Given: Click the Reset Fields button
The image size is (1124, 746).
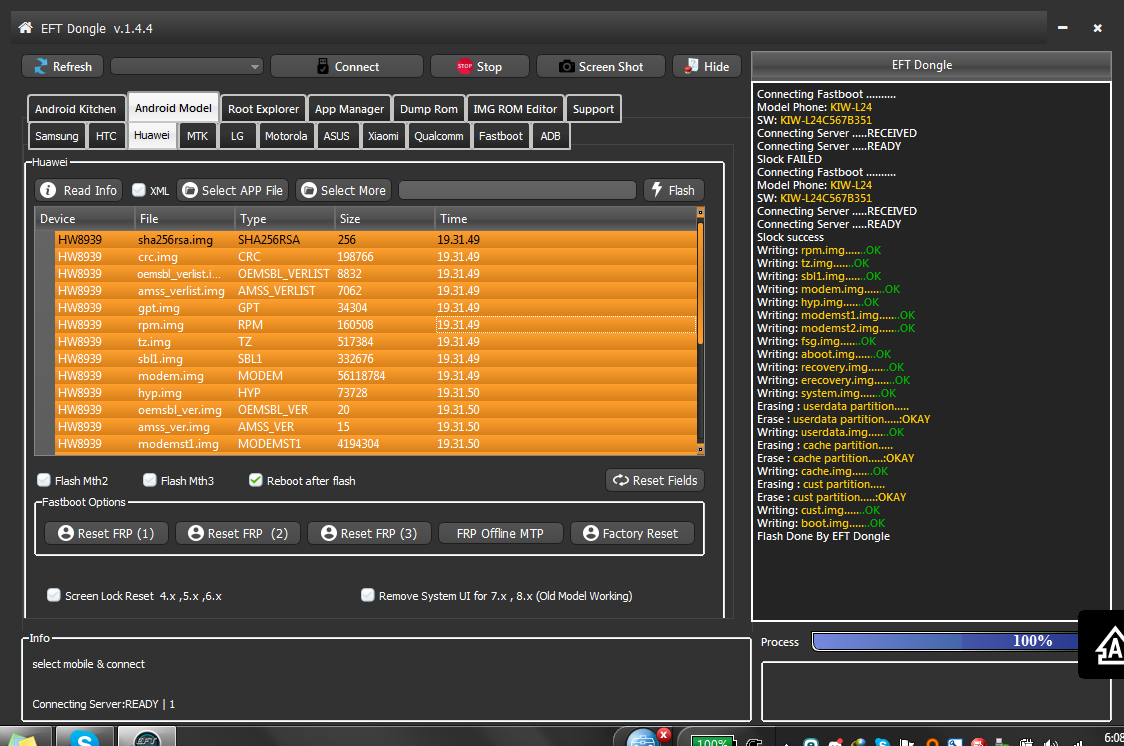Looking at the screenshot, I should coord(655,480).
